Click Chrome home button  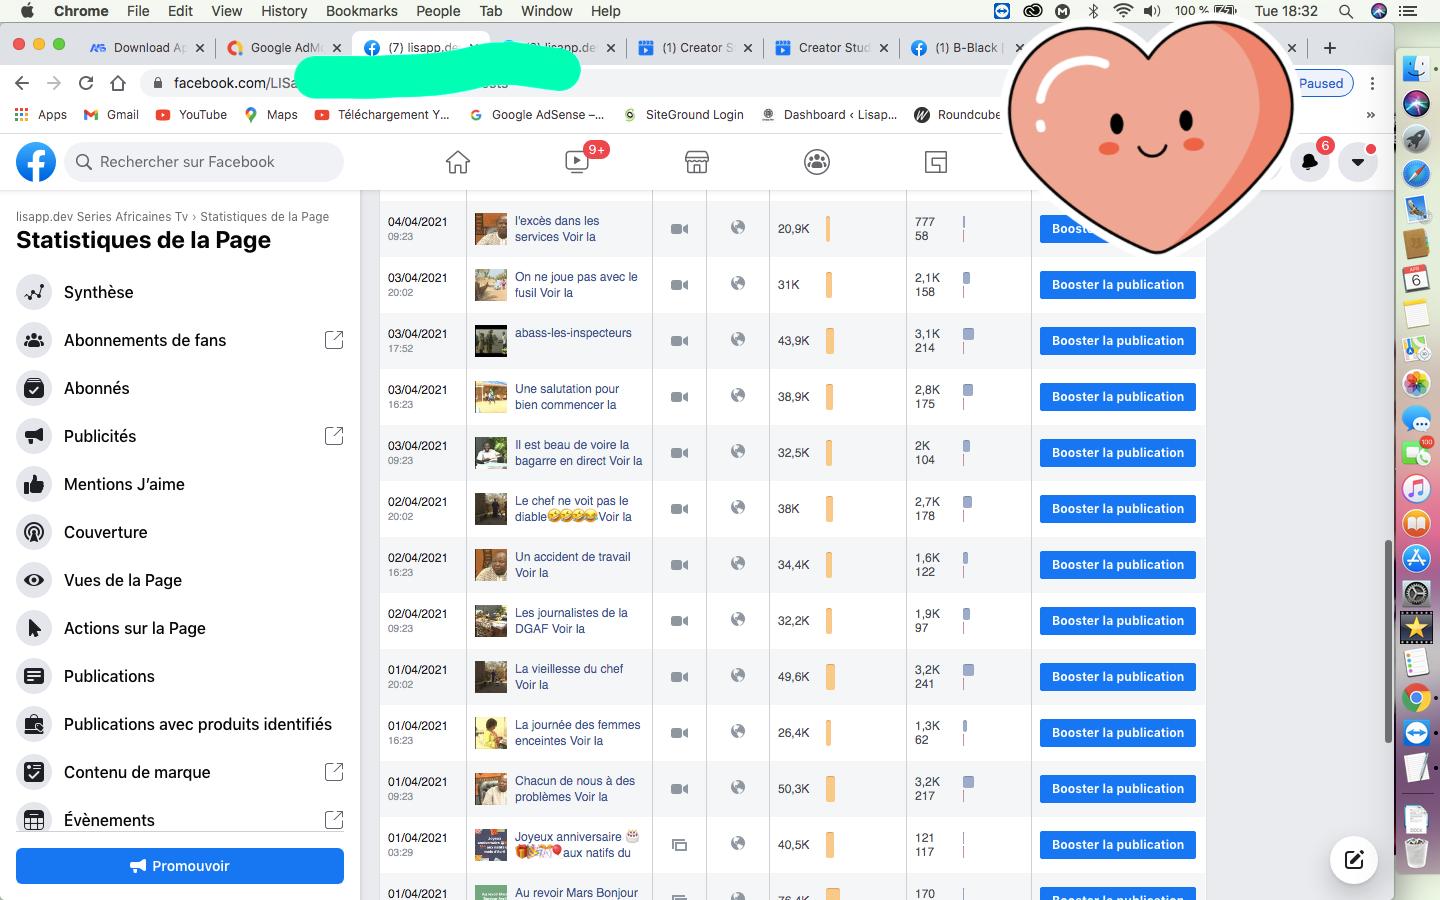[x=118, y=83]
